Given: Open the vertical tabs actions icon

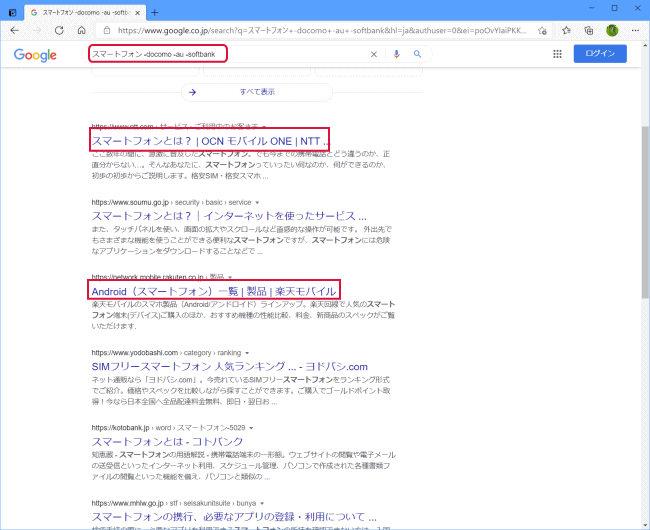Looking at the screenshot, I should tap(12, 12).
